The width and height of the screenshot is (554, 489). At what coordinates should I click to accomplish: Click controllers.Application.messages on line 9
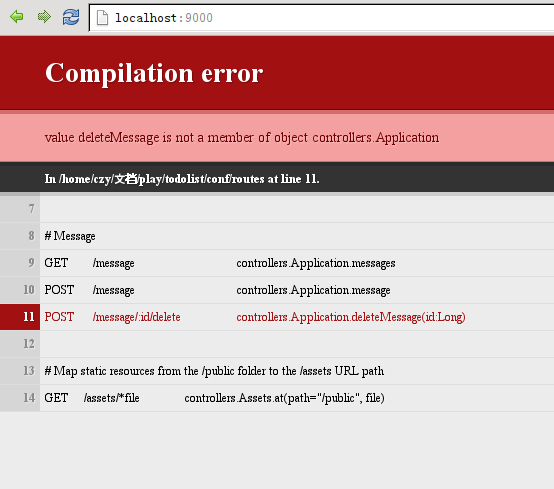tap(316, 263)
